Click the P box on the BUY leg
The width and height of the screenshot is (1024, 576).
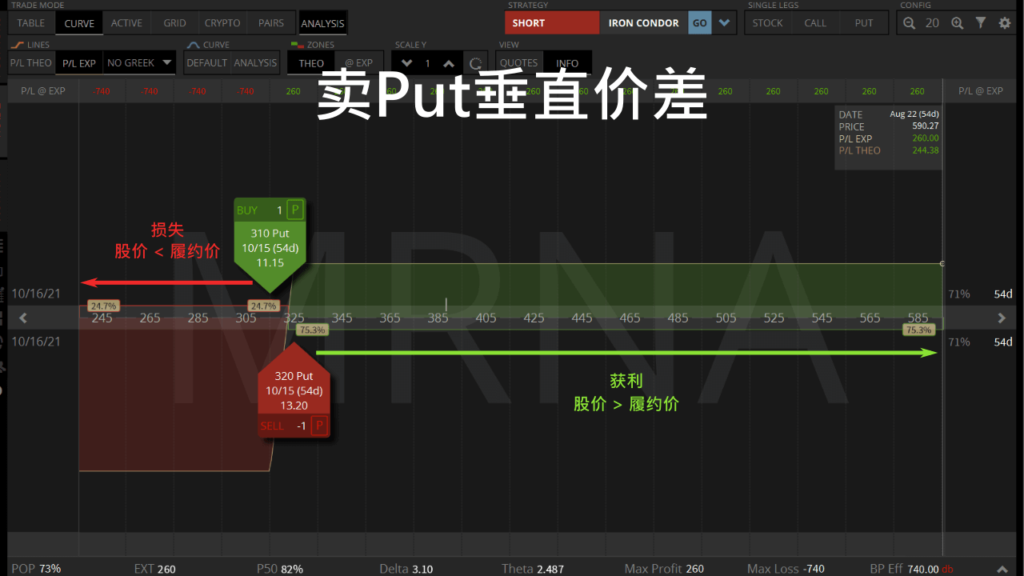coord(295,210)
